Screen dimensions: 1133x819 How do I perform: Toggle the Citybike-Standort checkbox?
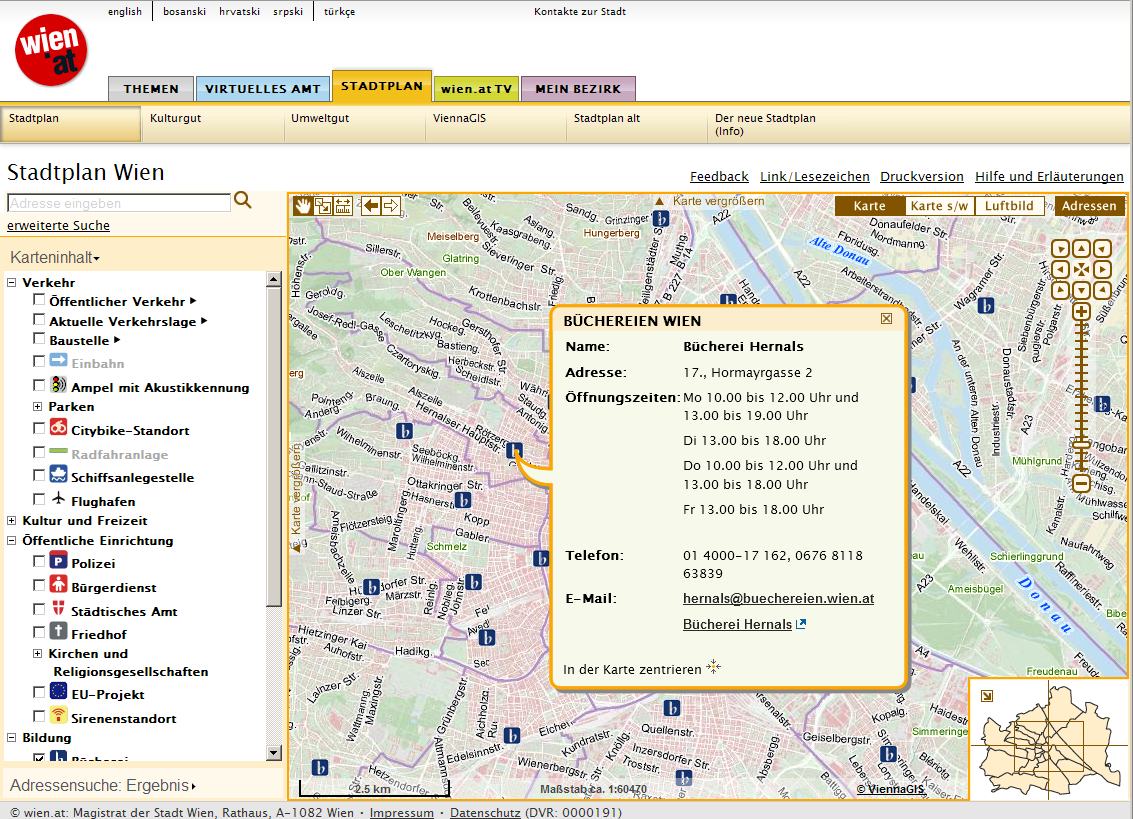(39, 428)
